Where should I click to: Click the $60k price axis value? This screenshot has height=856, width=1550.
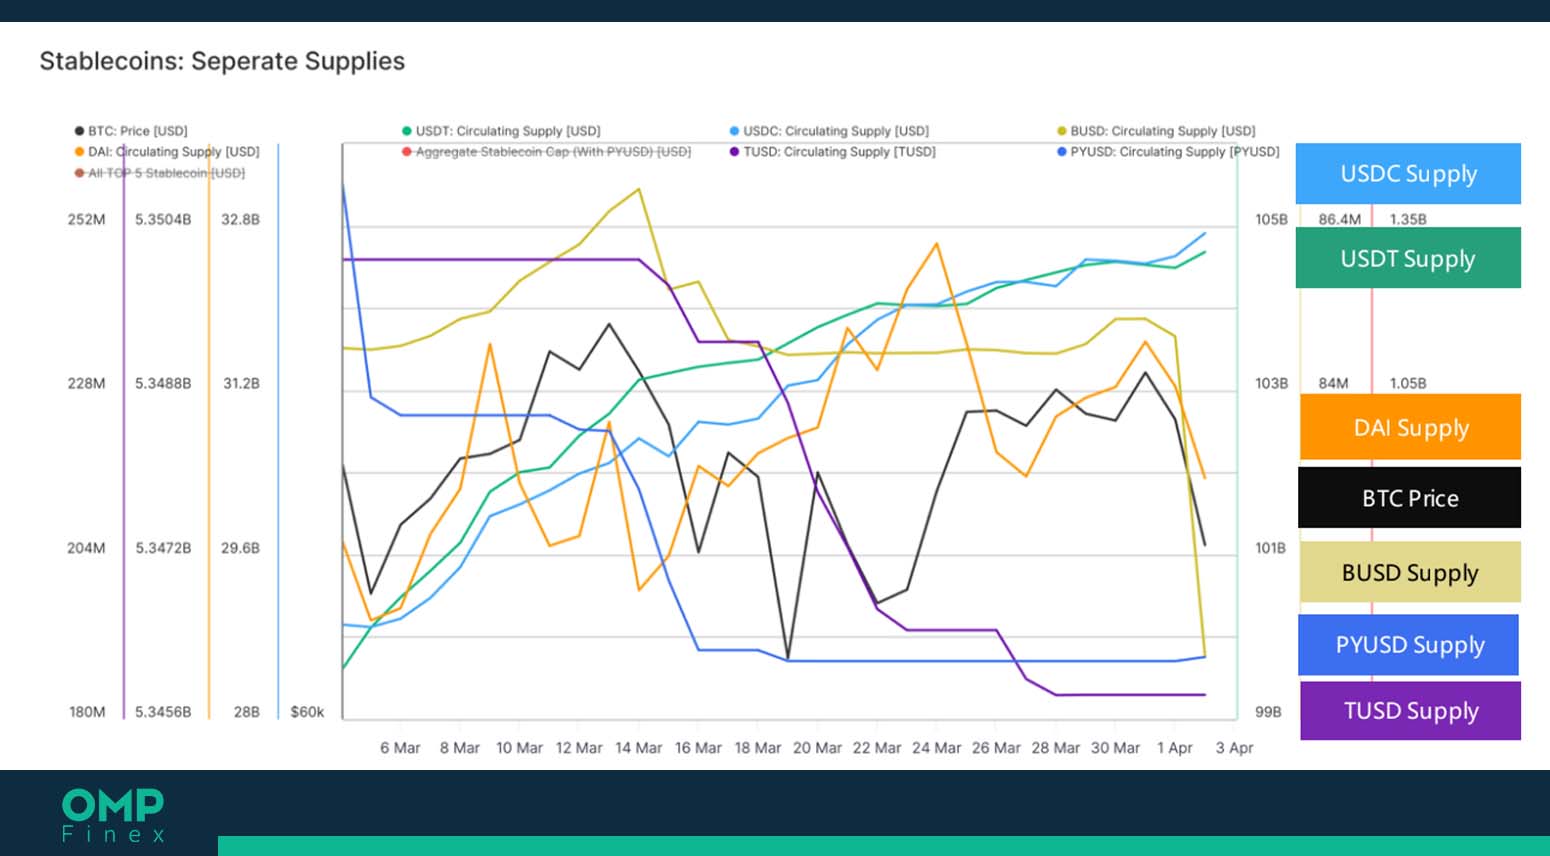(307, 712)
